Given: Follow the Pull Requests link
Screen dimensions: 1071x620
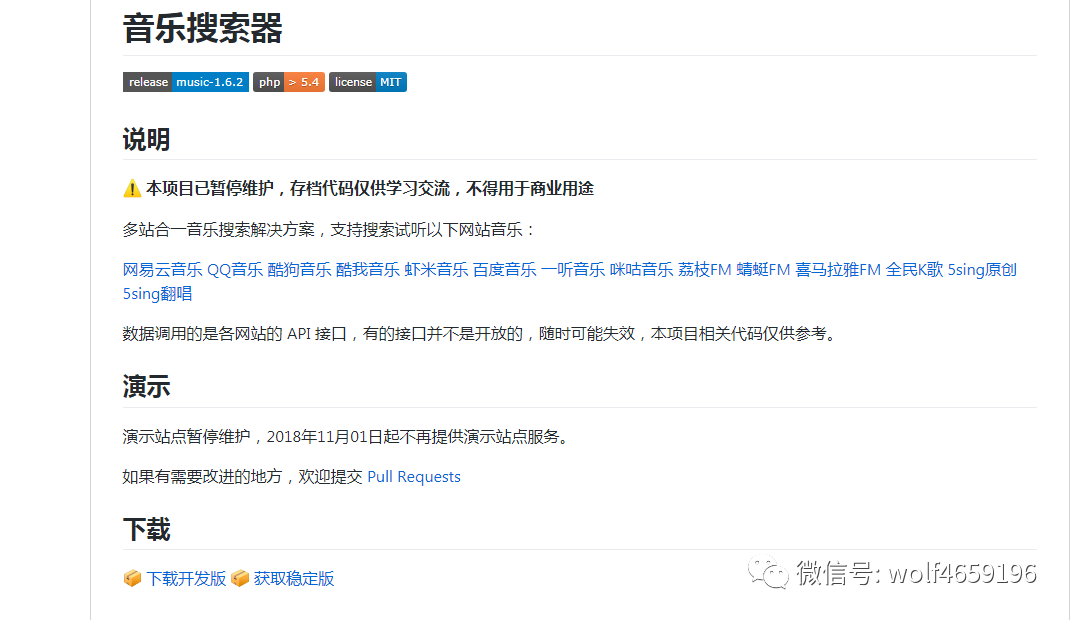Looking at the screenshot, I should tap(414, 477).
